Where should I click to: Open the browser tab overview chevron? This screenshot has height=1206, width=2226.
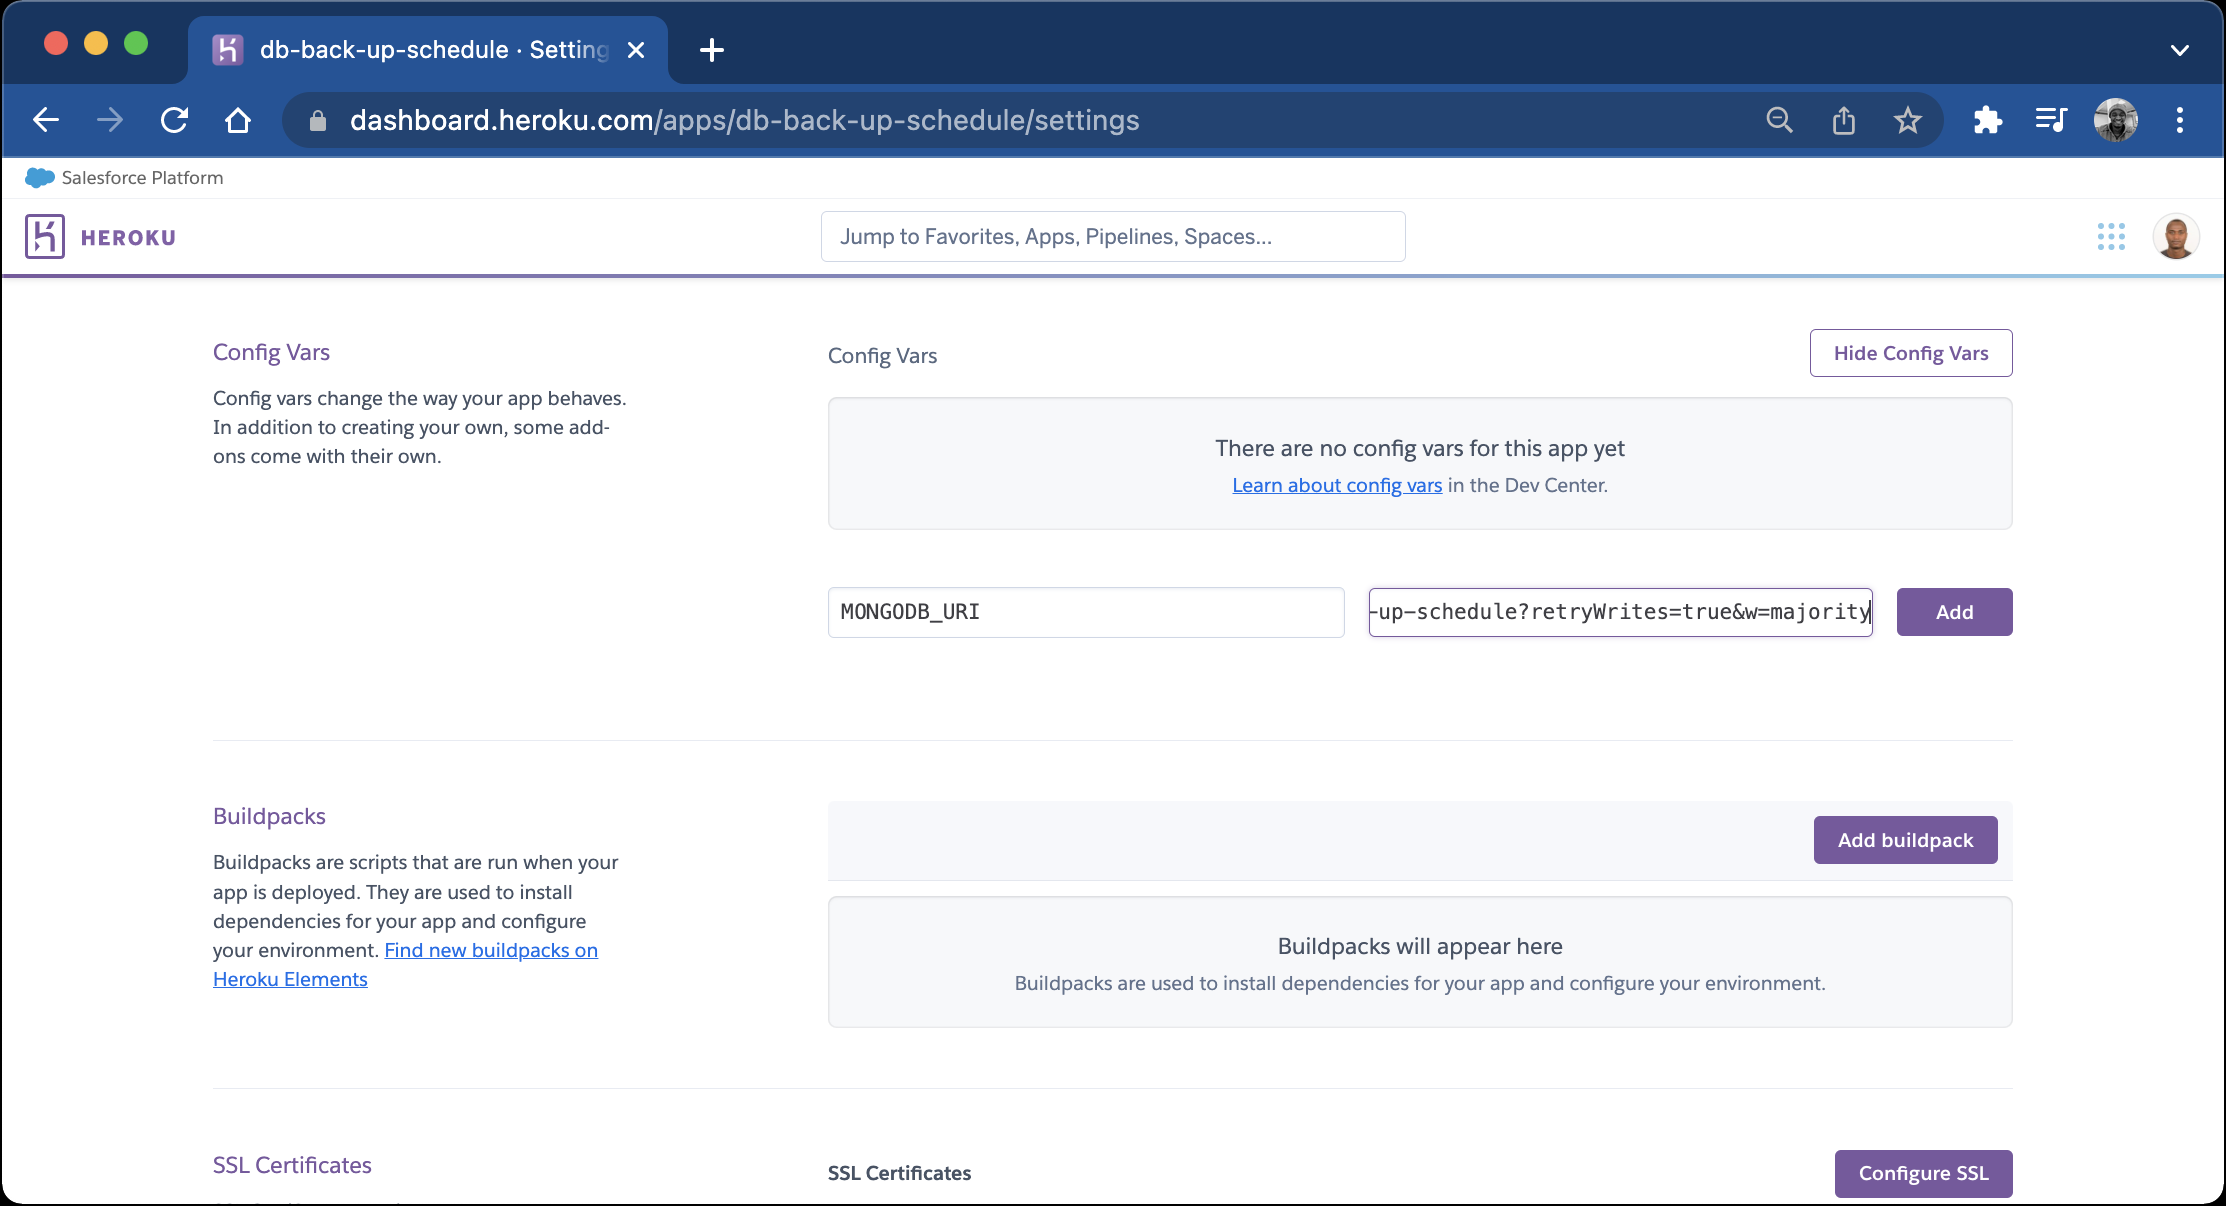click(2180, 50)
